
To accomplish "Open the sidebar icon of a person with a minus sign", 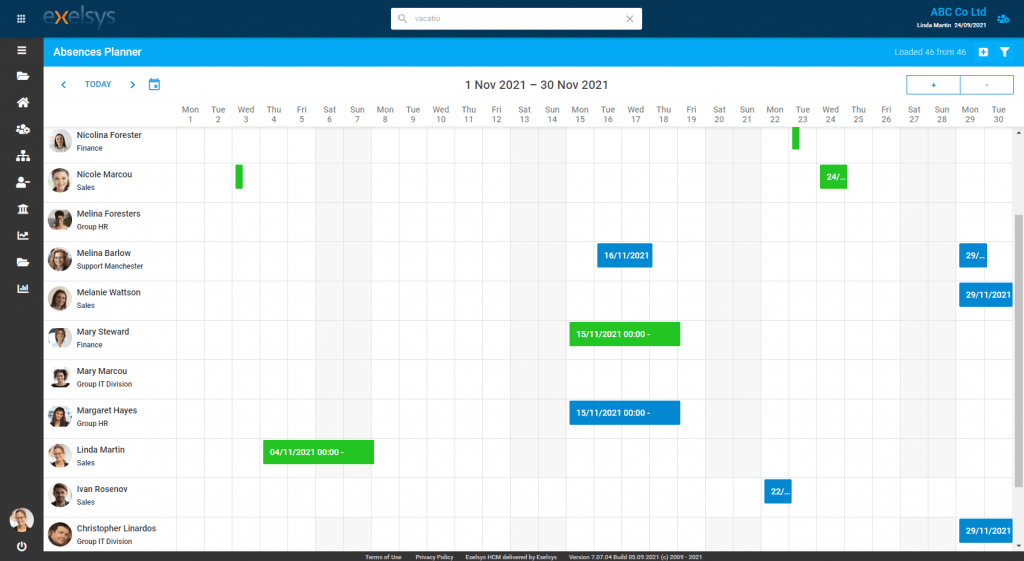I will tap(23, 182).
